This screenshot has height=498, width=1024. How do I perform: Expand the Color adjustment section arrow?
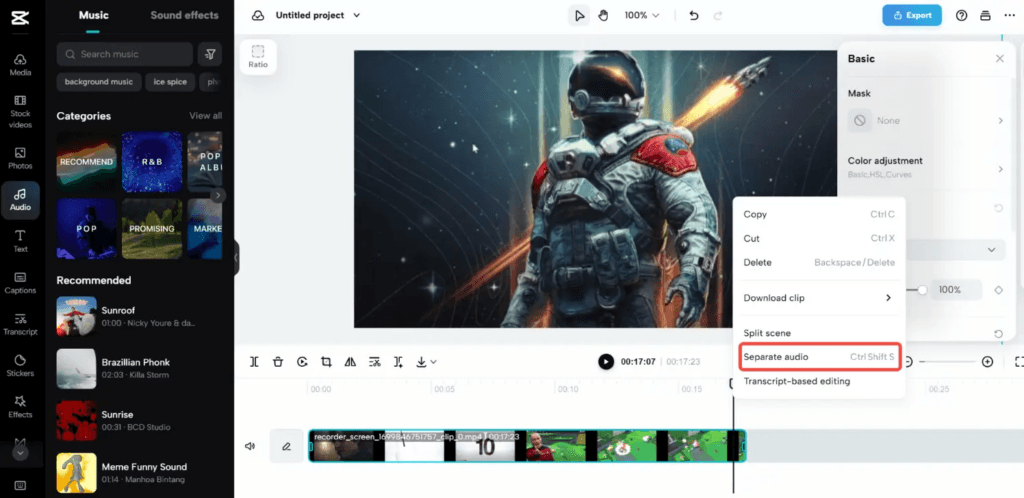pyautogui.click(x=1000, y=169)
